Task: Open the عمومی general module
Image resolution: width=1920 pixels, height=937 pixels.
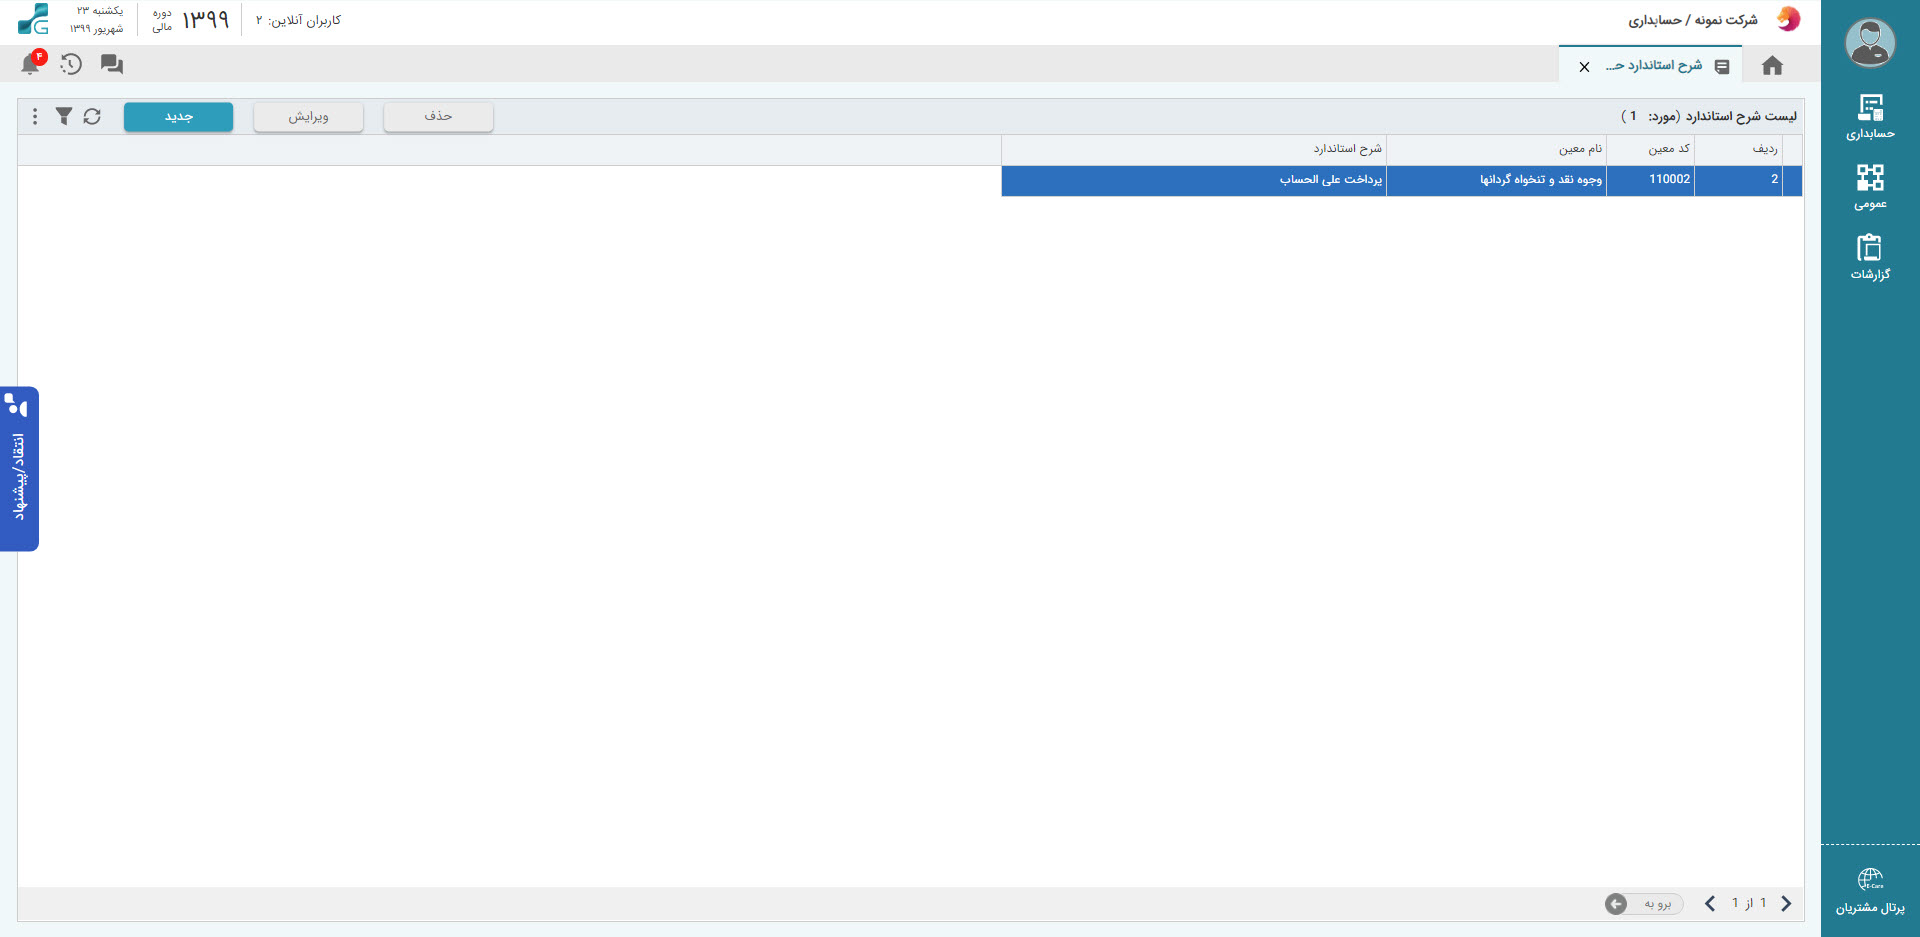Action: coord(1870,187)
